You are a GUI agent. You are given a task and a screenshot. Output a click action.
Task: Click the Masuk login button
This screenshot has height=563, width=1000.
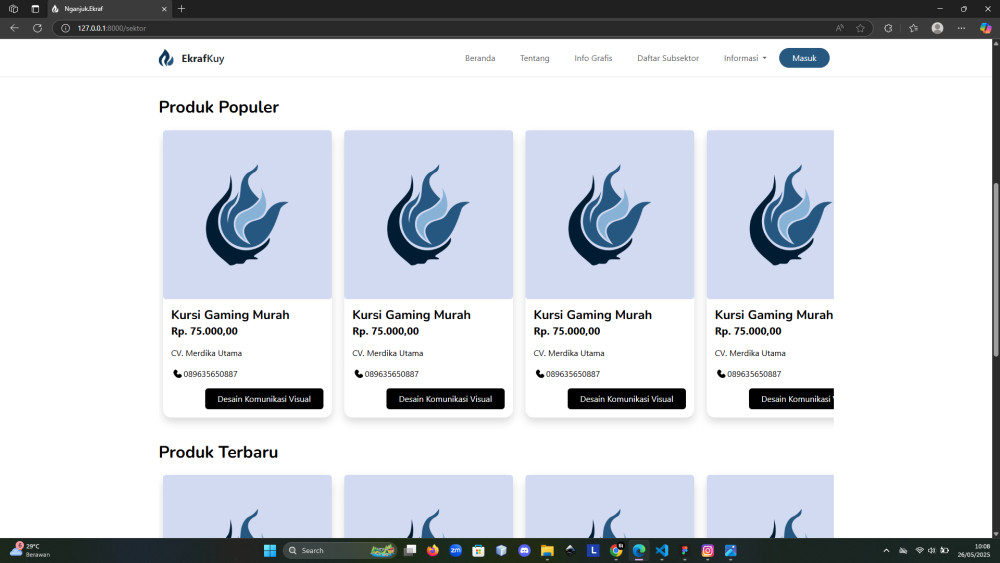coord(804,58)
